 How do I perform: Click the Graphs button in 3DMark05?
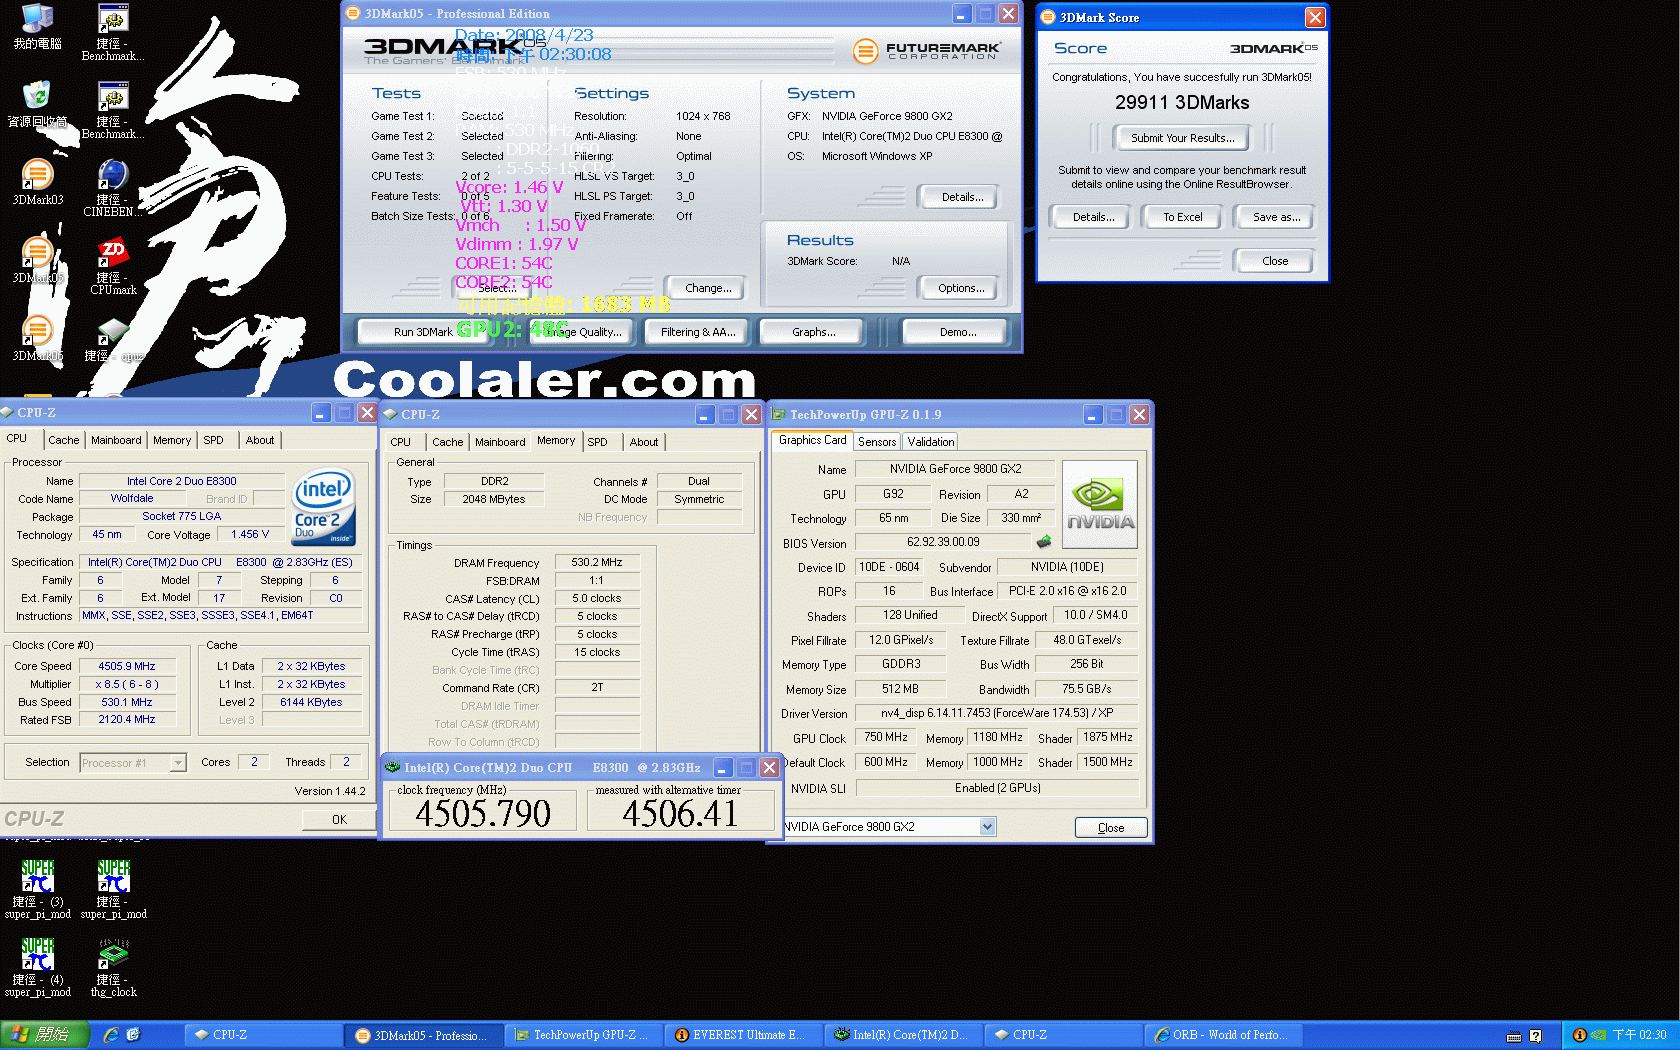[813, 332]
